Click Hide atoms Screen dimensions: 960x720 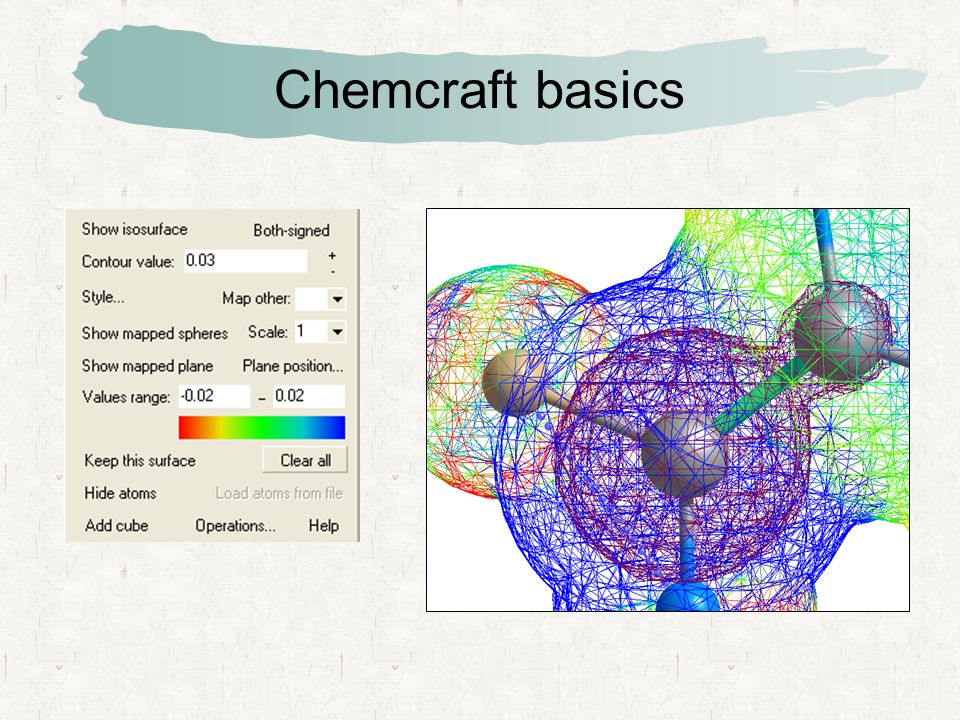pyautogui.click(x=121, y=493)
